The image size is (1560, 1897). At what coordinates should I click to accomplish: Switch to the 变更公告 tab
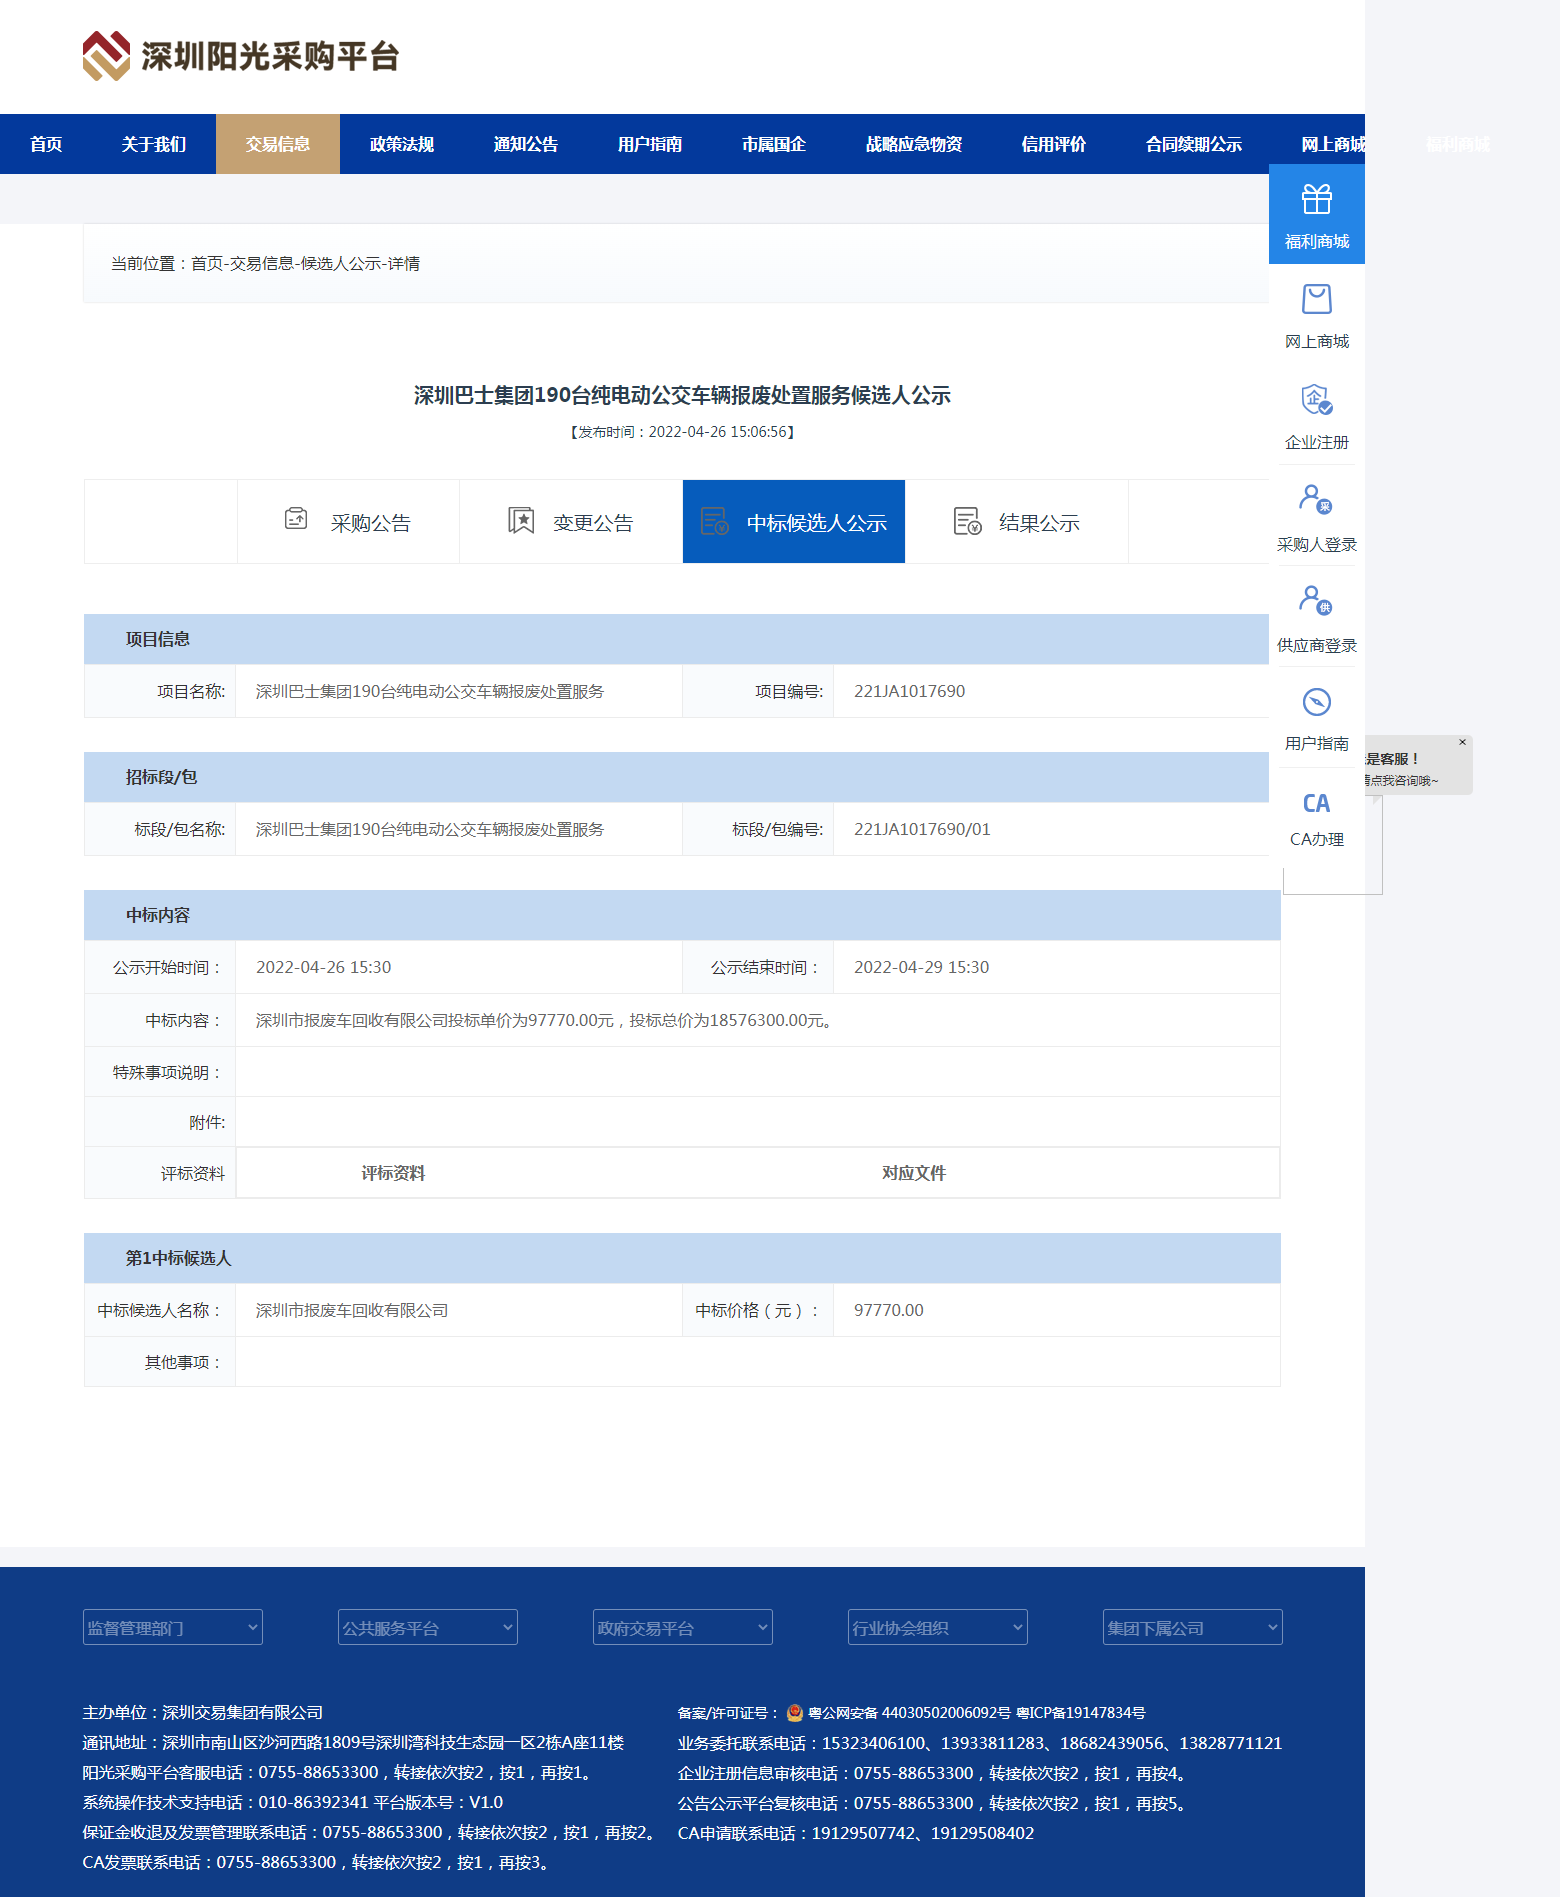pos(571,522)
